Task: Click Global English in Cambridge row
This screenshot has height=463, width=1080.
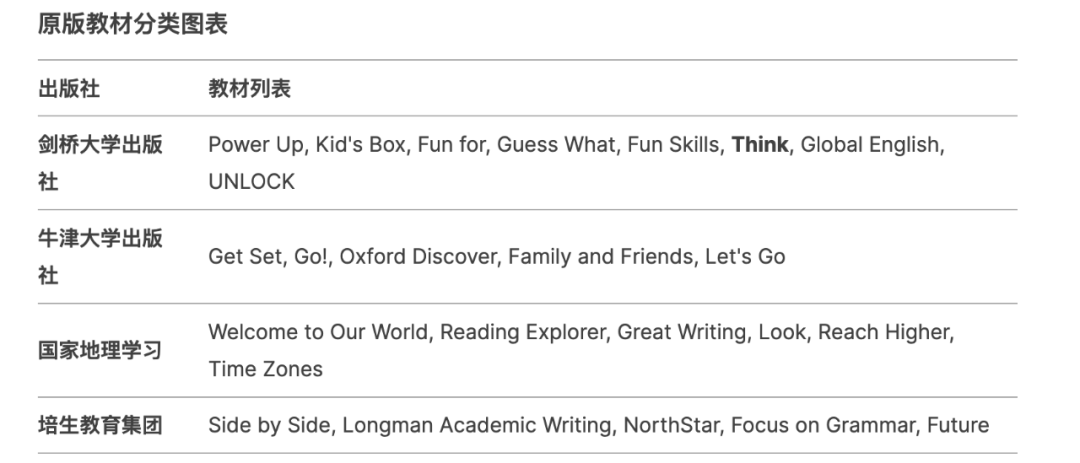Action: [x=870, y=145]
